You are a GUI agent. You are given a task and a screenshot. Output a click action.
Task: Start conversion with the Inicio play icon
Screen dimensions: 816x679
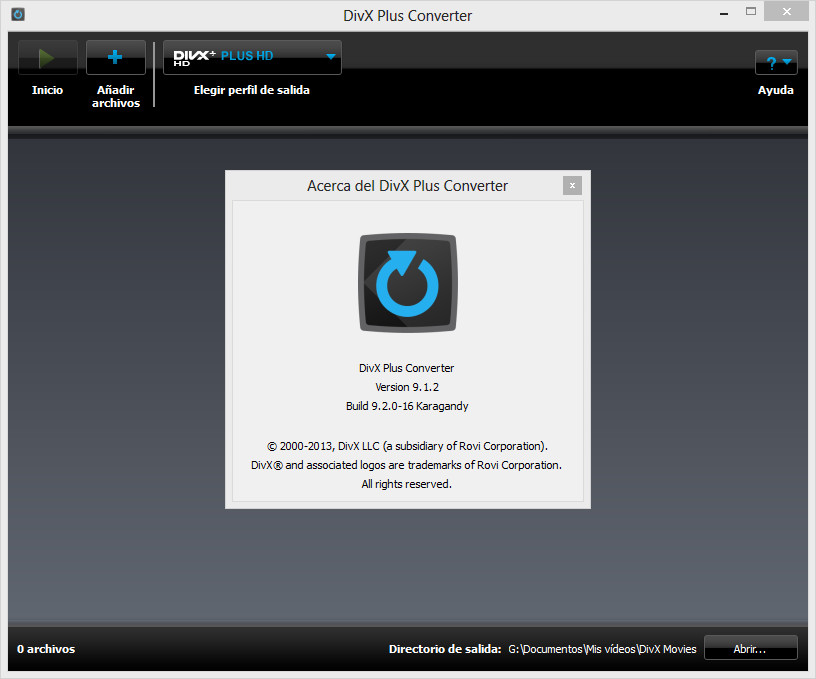click(47, 57)
